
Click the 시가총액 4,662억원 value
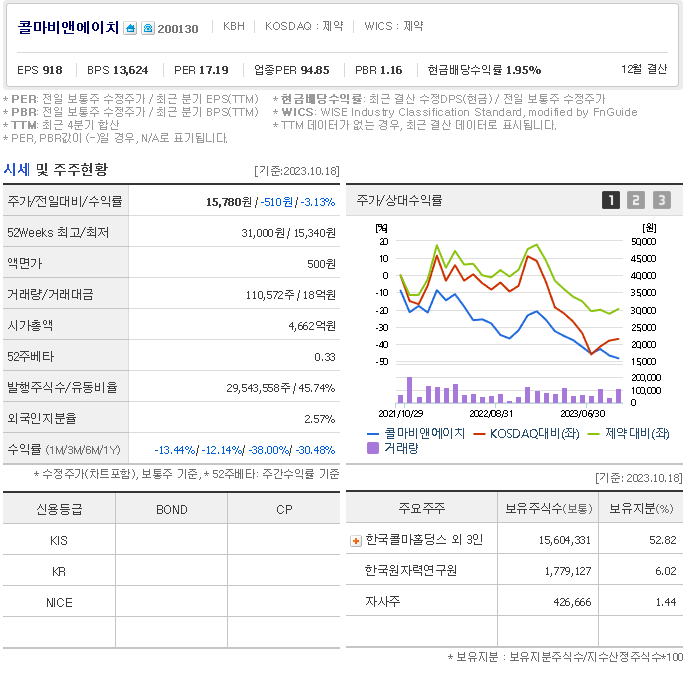(x=312, y=326)
